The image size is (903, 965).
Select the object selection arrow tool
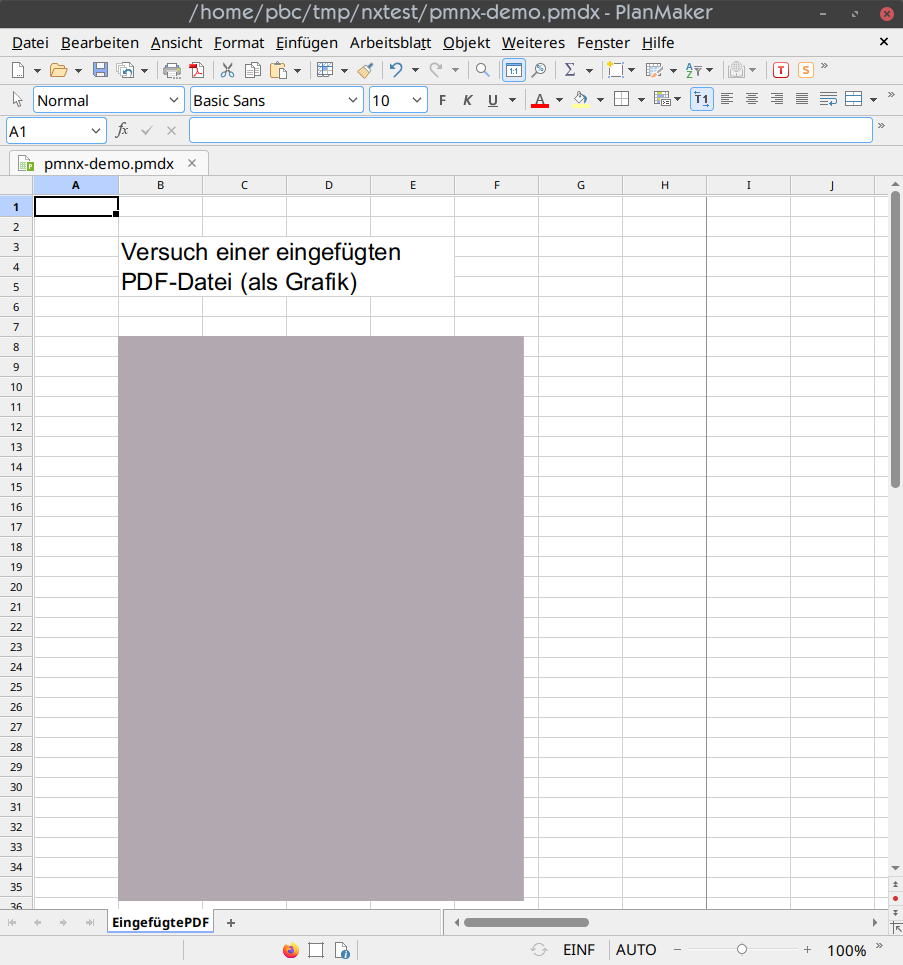click(x=17, y=100)
